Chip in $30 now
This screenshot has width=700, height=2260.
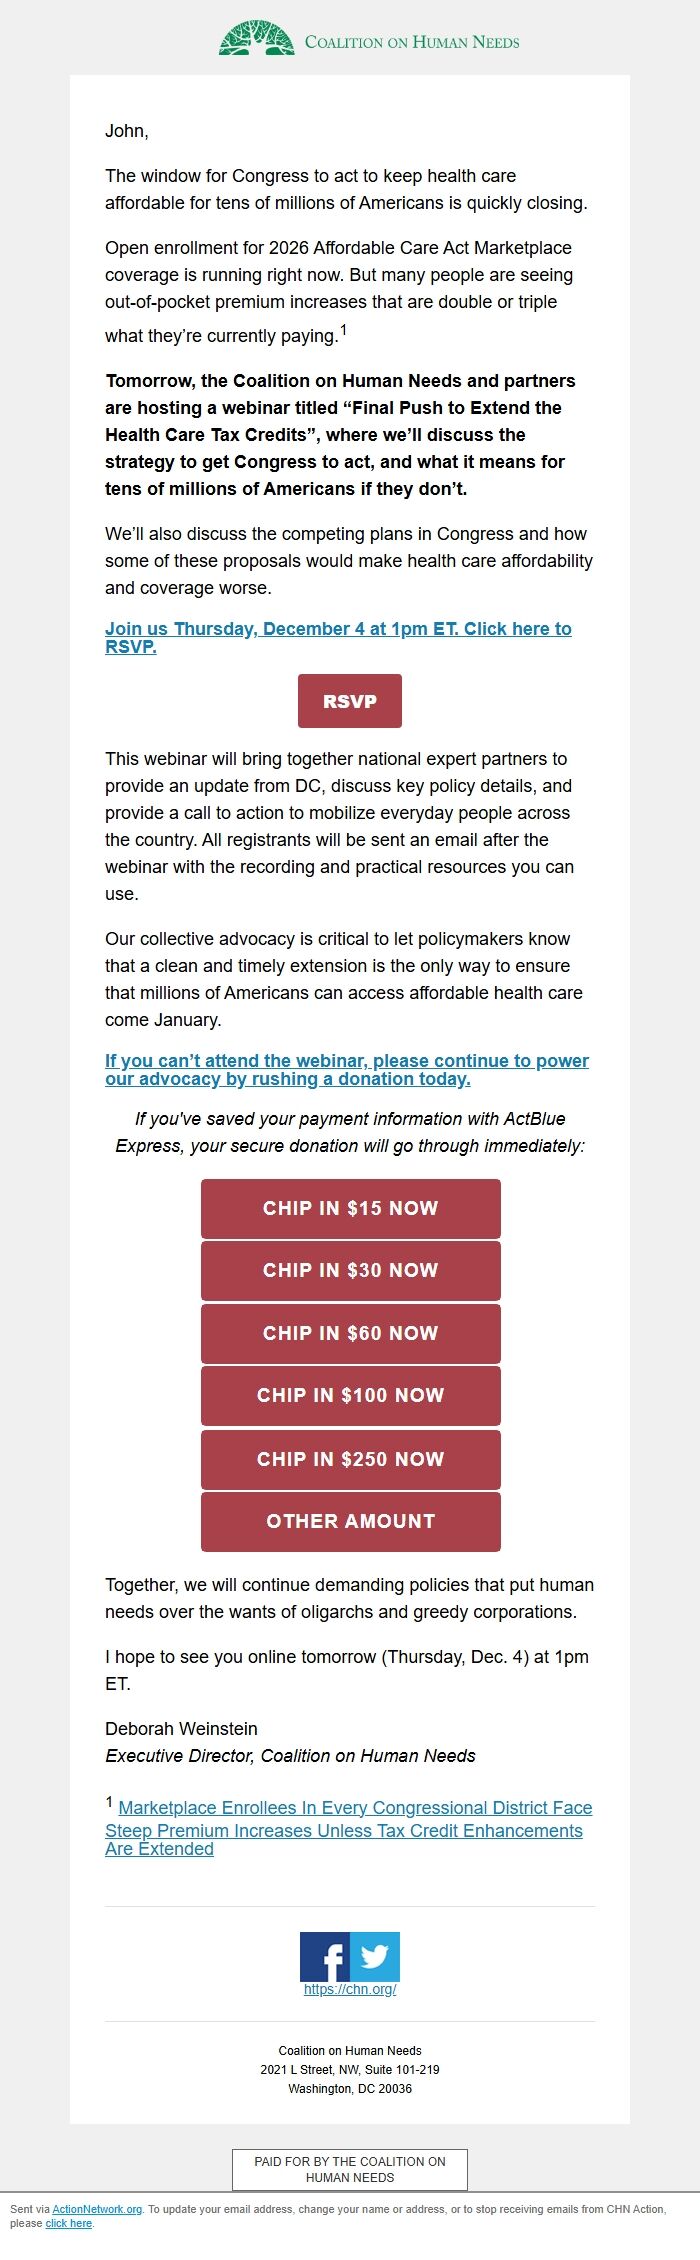[x=349, y=1271]
